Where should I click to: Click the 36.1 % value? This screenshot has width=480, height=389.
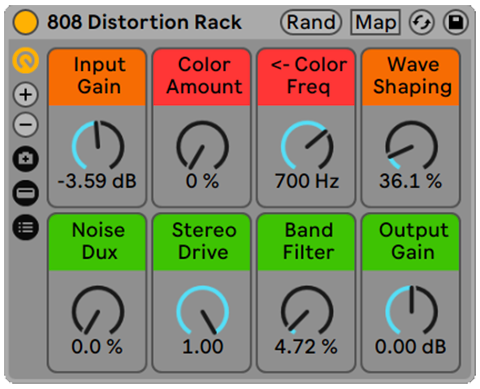tap(411, 181)
